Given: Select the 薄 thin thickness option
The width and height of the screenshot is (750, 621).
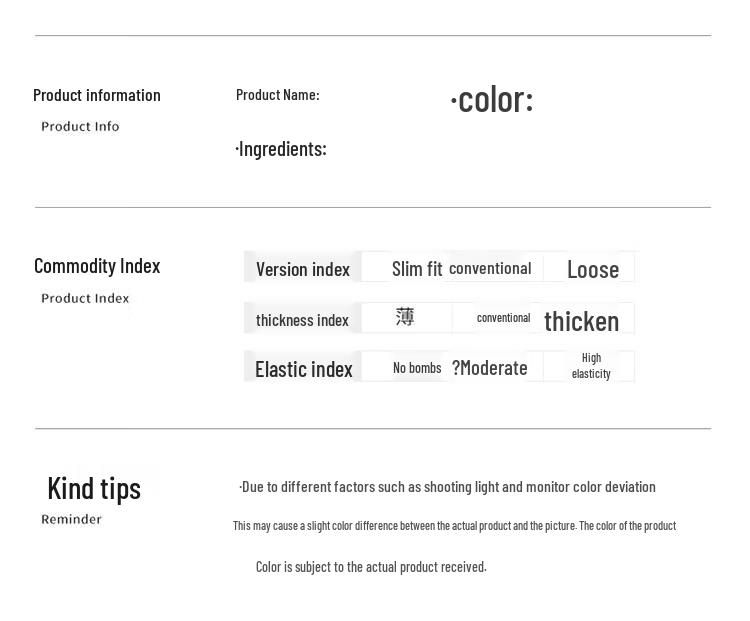Looking at the screenshot, I should 405,317.
